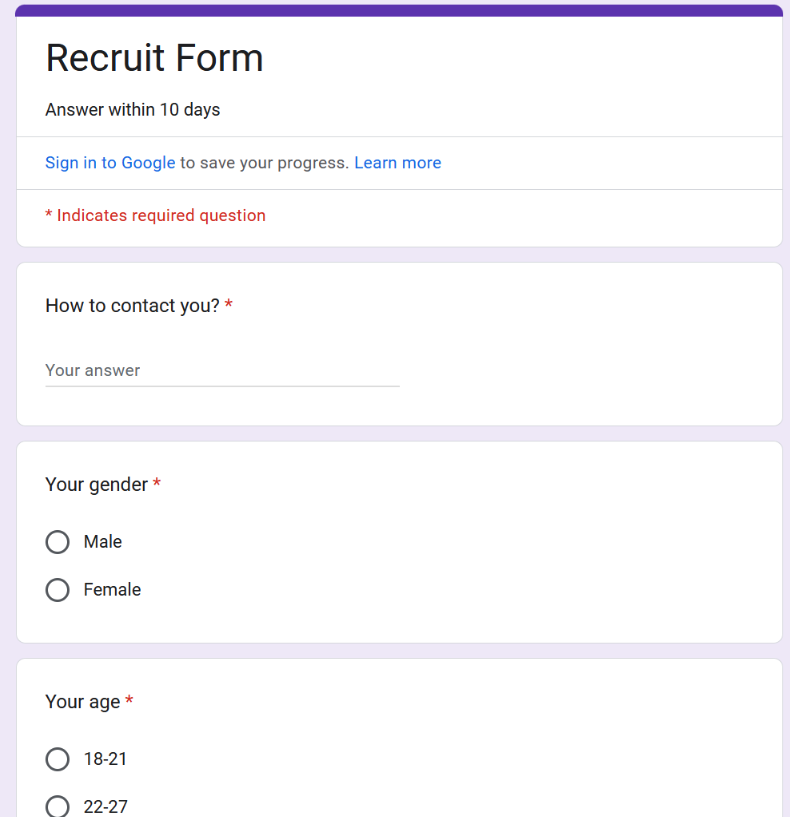790x817 pixels.
Task: Click the Sign in to Google link
Action: coord(110,163)
